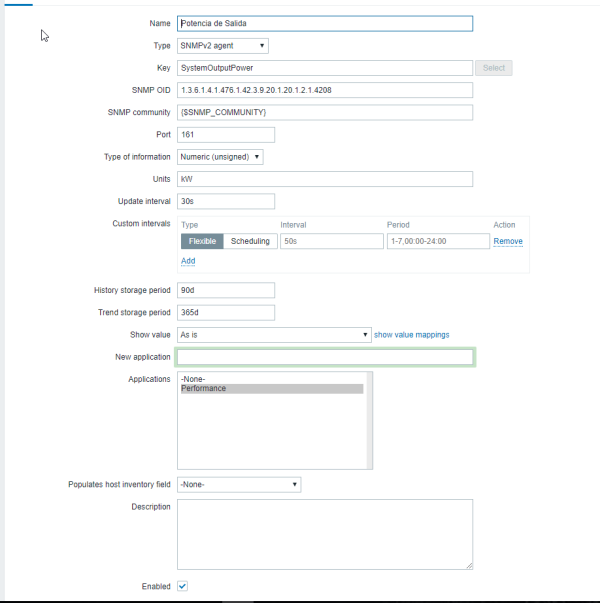Screen dimensions: 600x603
Task: Open the Type dropdown showing SNMPv2 agent
Action: [x=223, y=45]
